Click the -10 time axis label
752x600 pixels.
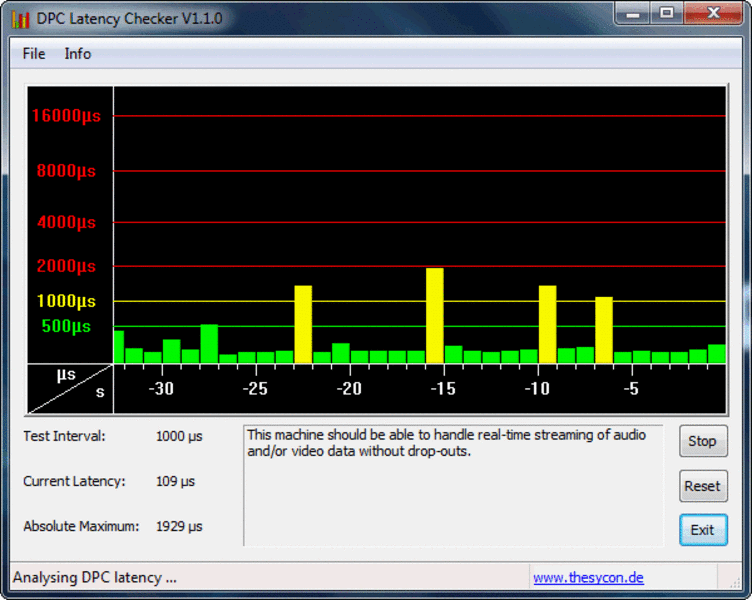[x=537, y=388]
